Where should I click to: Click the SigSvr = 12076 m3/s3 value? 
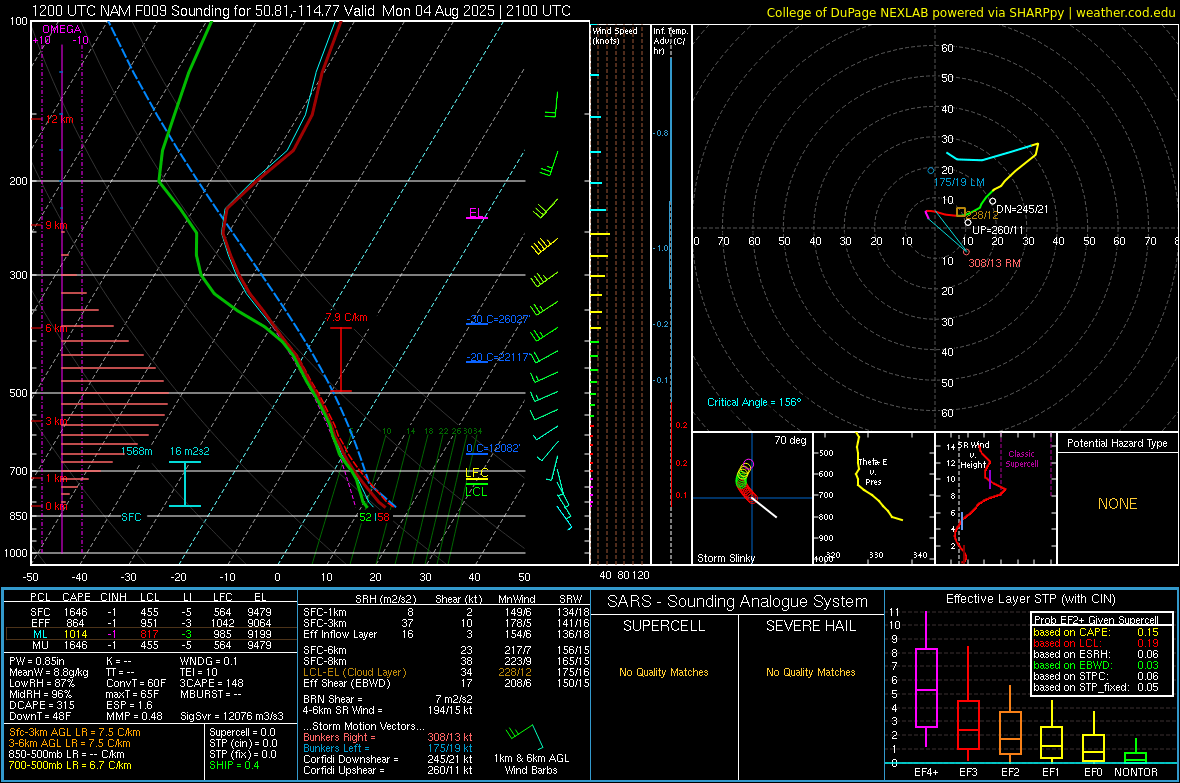click(232, 717)
